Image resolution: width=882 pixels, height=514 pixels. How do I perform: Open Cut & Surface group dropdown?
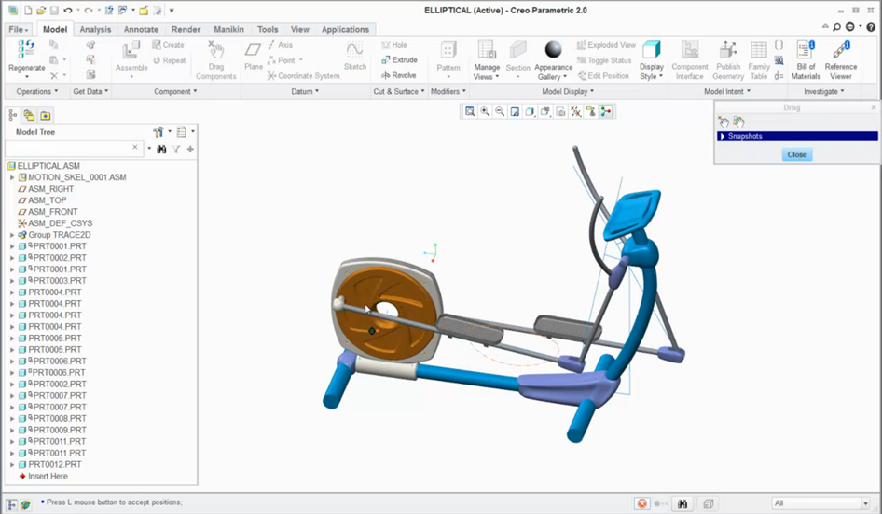[x=399, y=91]
